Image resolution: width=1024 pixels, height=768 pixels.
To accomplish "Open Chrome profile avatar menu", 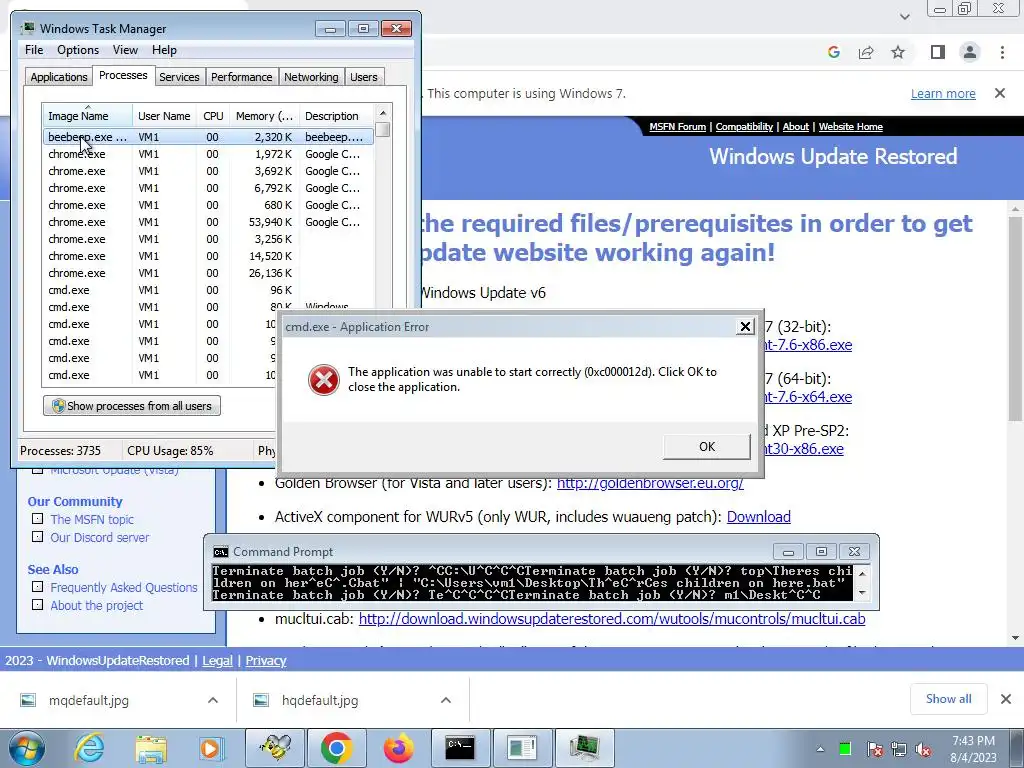I will click(970, 52).
